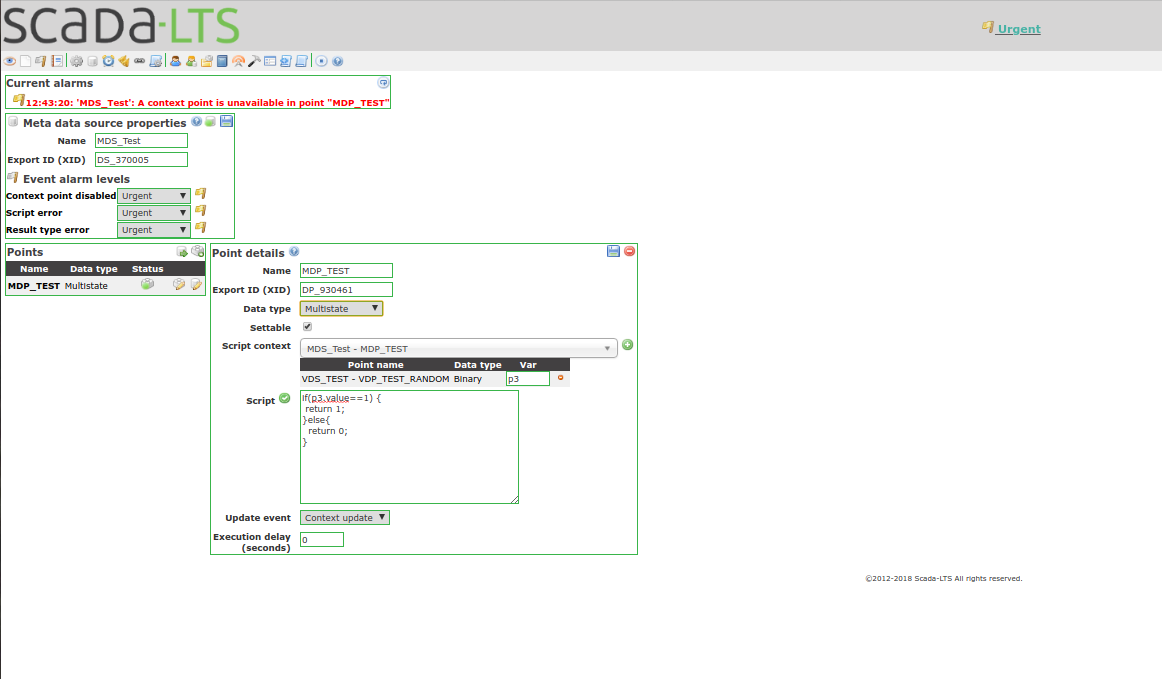Change the Script error alarm level dropdown

(153, 212)
